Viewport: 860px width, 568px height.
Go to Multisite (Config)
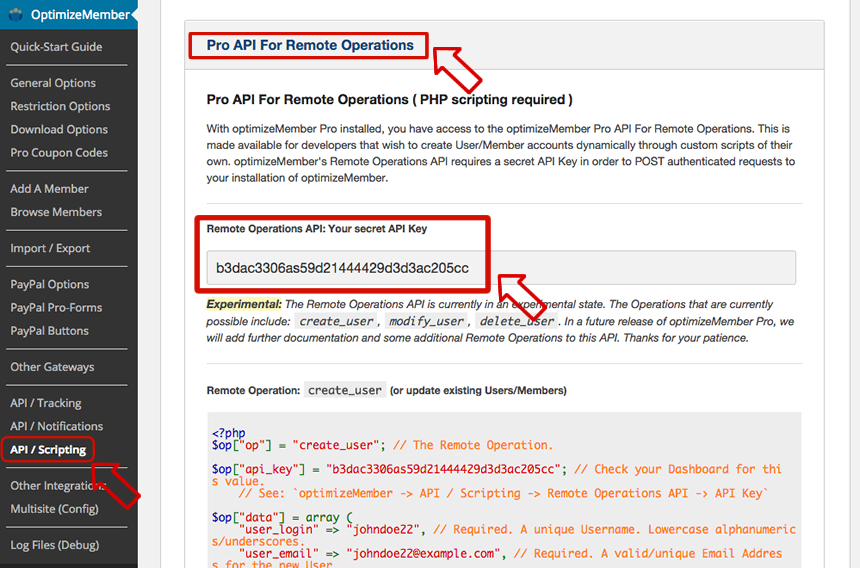tap(54, 509)
